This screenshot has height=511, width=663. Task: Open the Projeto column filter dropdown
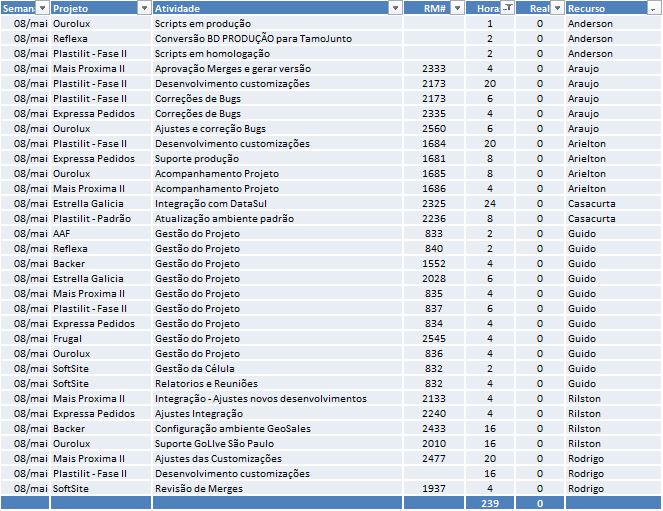click(x=145, y=8)
